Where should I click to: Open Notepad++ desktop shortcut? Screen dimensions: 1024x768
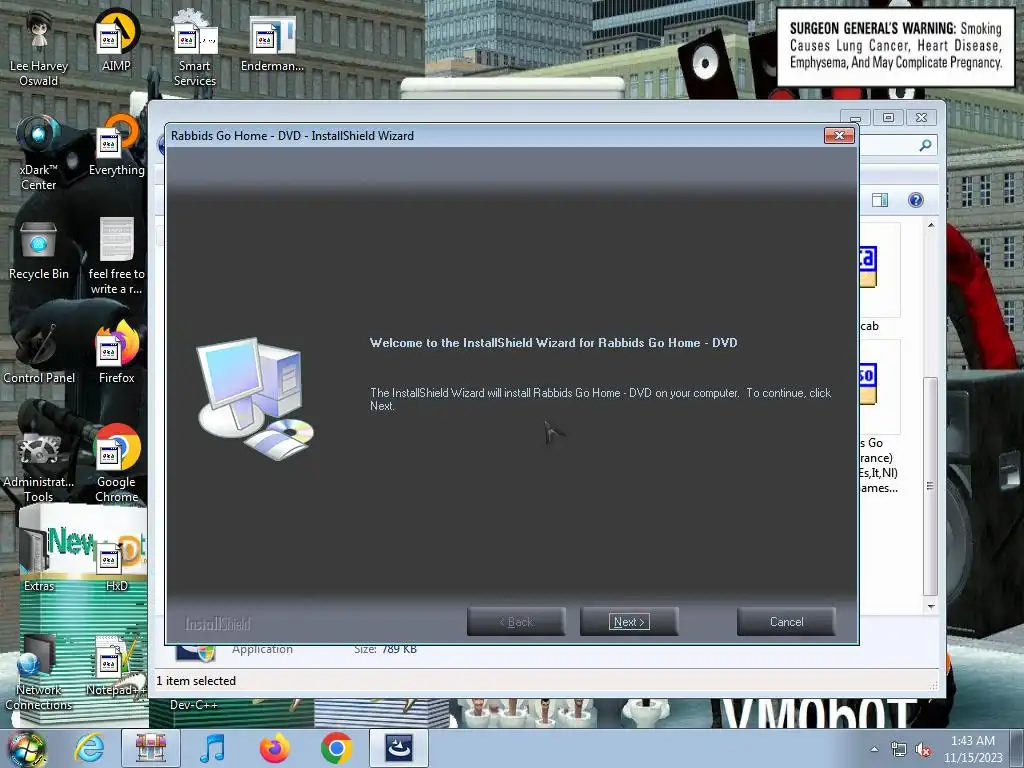(114, 666)
